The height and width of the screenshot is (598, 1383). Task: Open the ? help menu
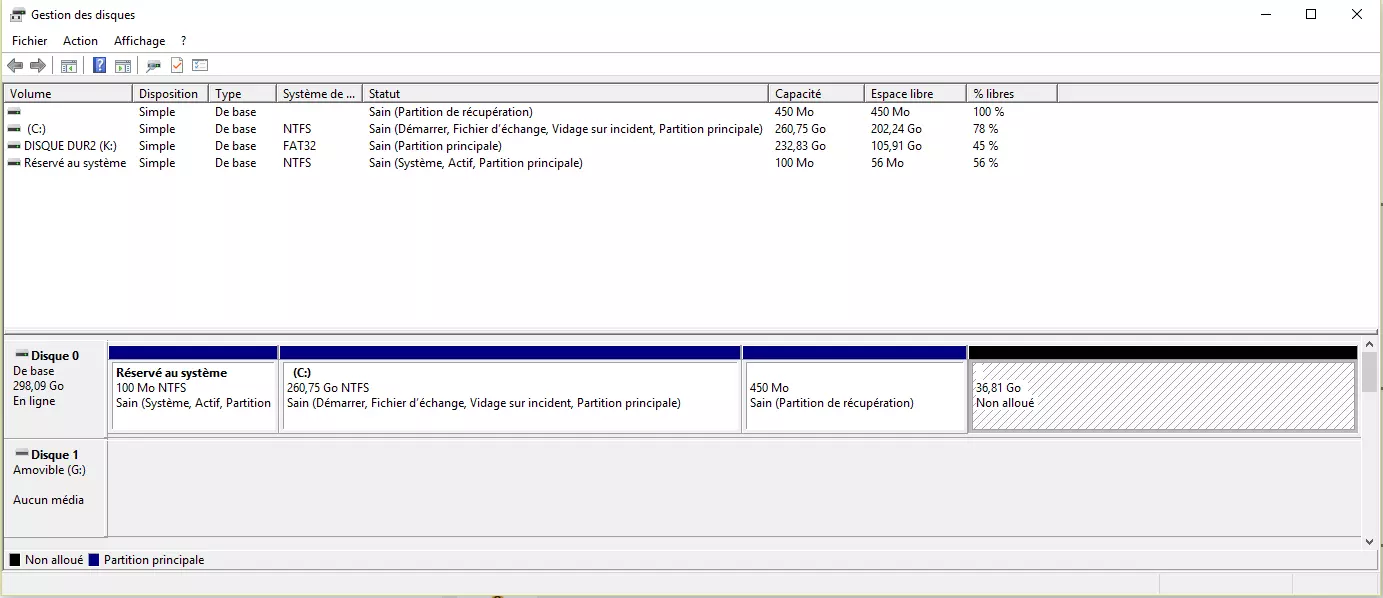click(184, 41)
